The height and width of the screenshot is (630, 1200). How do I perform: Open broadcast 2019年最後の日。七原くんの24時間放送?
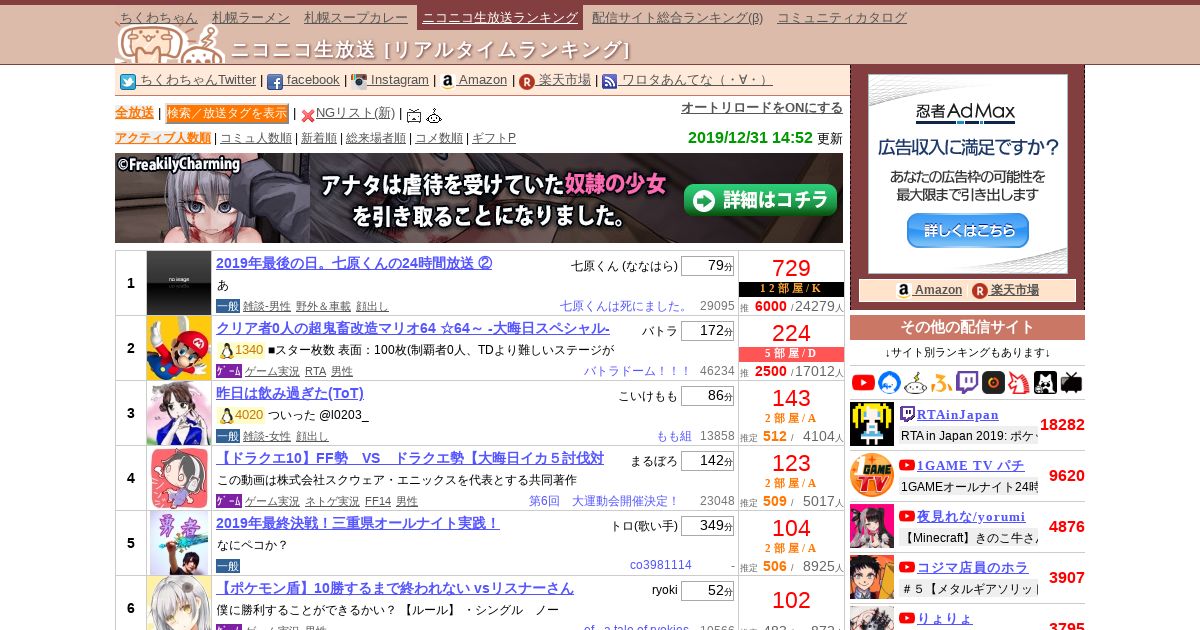click(x=354, y=263)
